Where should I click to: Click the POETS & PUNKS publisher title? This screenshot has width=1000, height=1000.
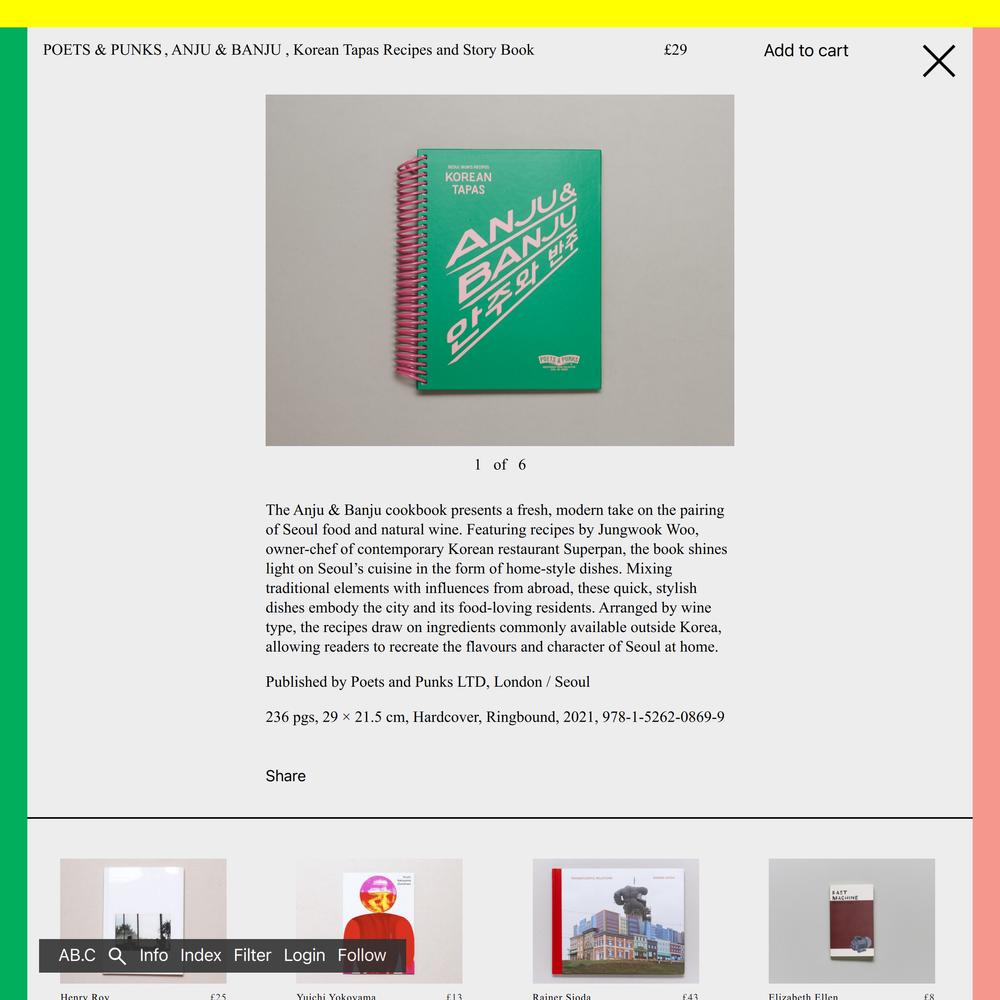[102, 50]
